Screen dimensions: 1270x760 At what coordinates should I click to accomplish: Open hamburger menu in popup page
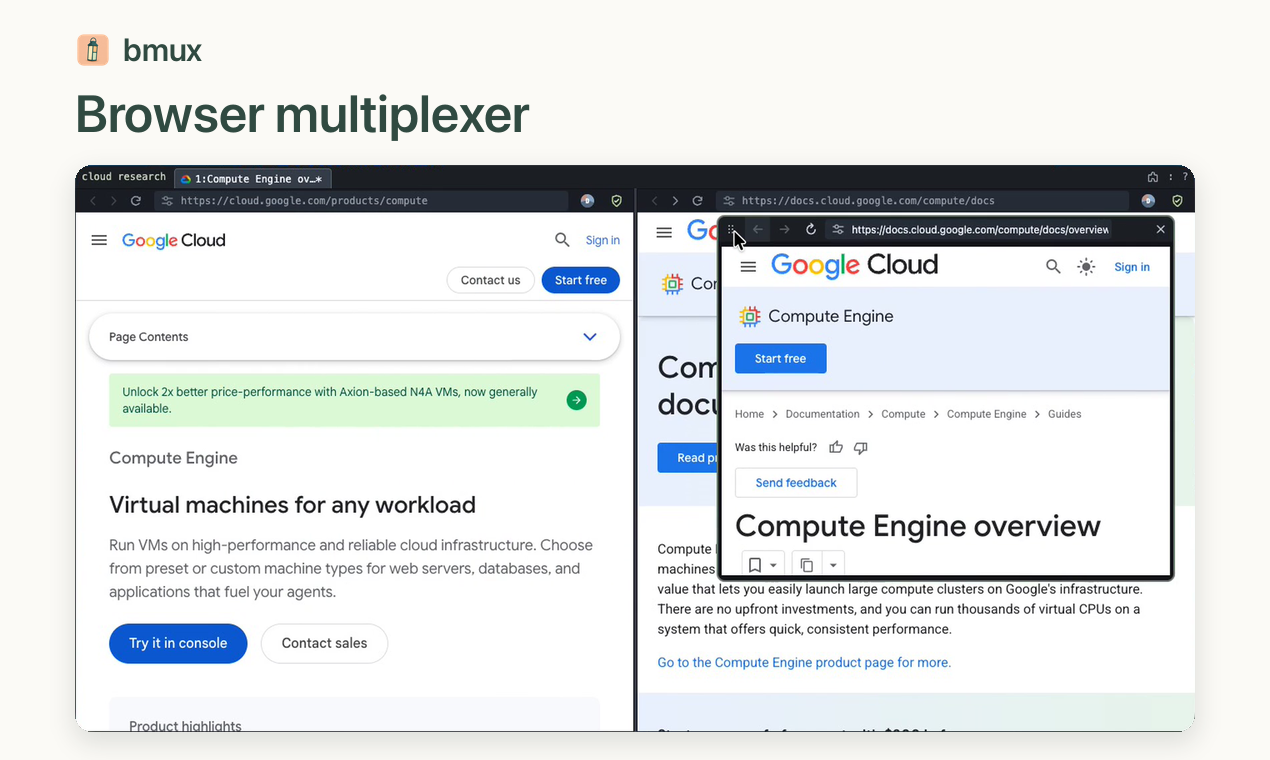(748, 267)
